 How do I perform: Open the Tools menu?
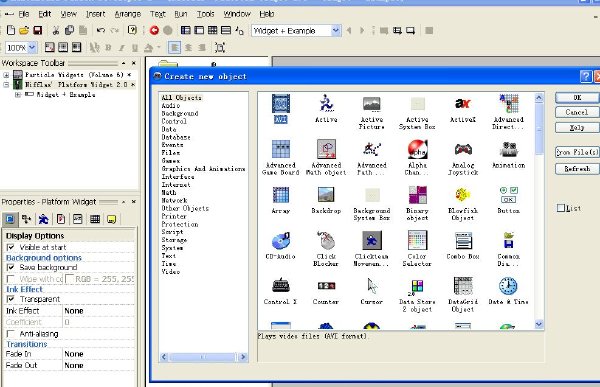tap(205, 14)
